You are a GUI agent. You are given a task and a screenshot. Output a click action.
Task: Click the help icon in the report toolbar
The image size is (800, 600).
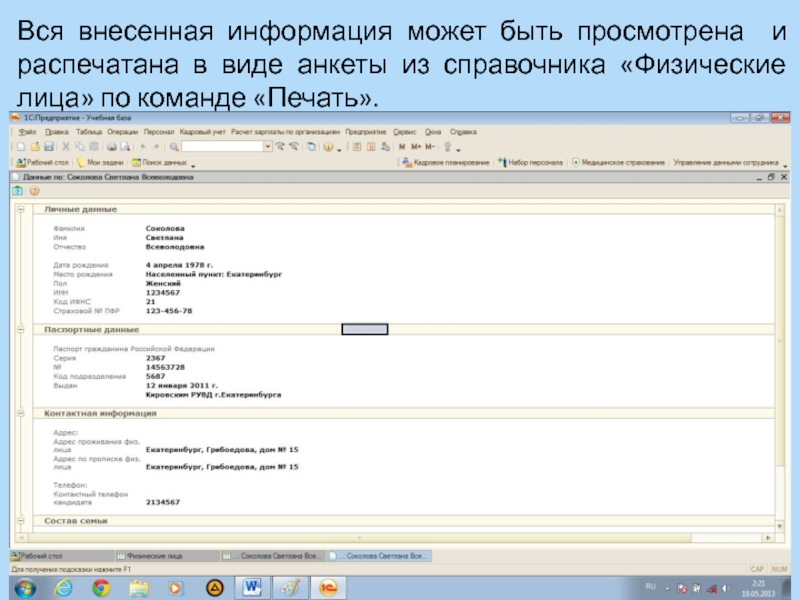click(33, 191)
